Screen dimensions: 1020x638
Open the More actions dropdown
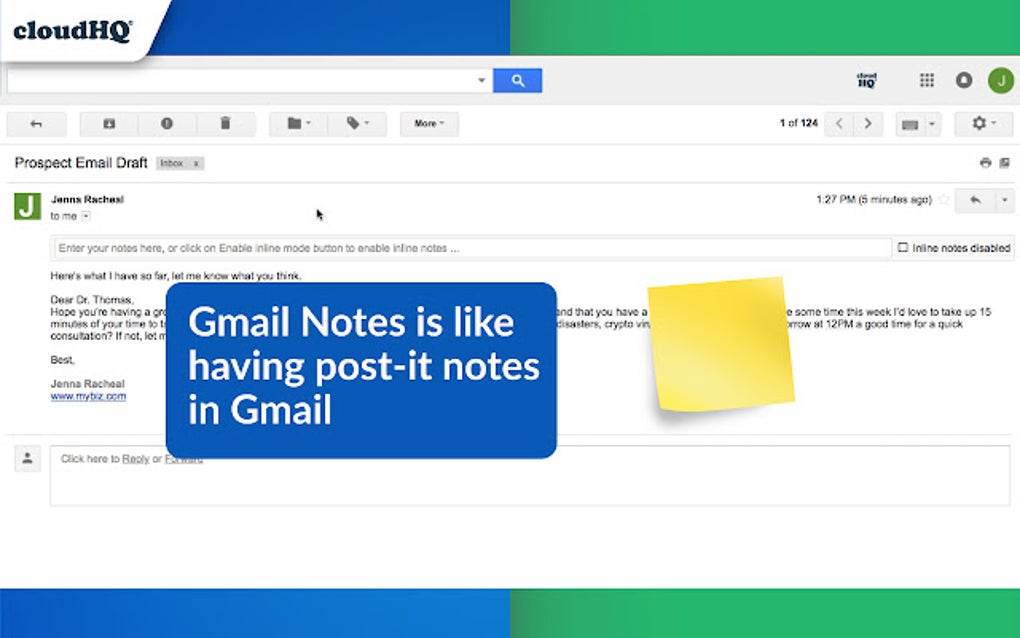pos(428,123)
